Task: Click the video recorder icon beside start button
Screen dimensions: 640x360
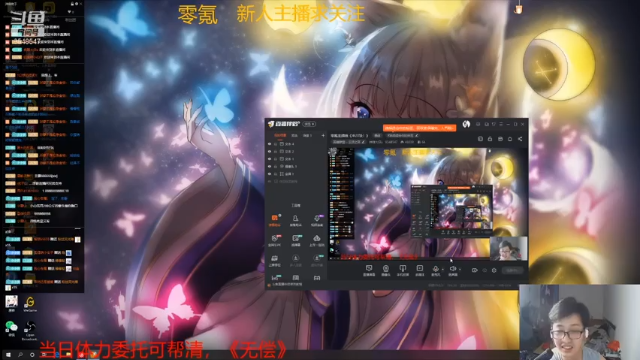Action: tap(474, 270)
